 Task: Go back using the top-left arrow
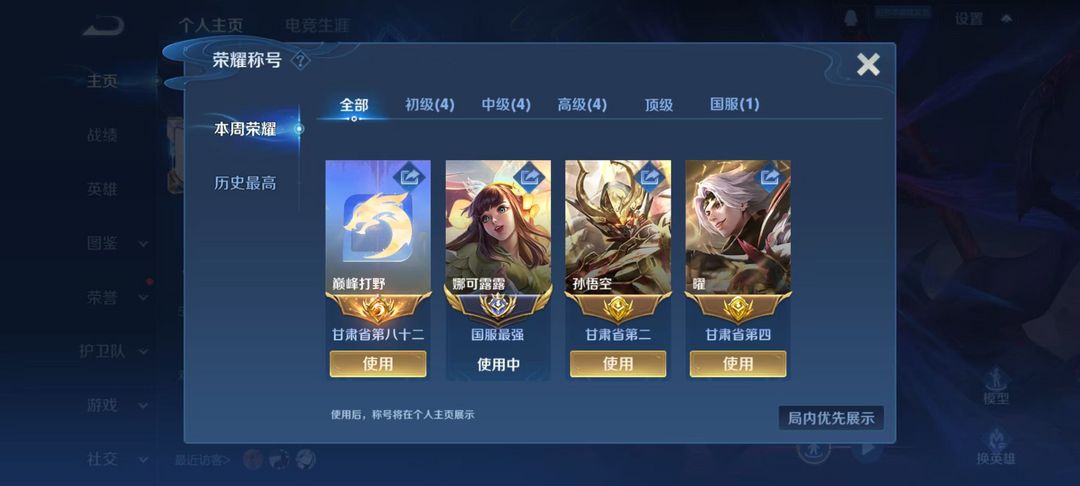103,26
